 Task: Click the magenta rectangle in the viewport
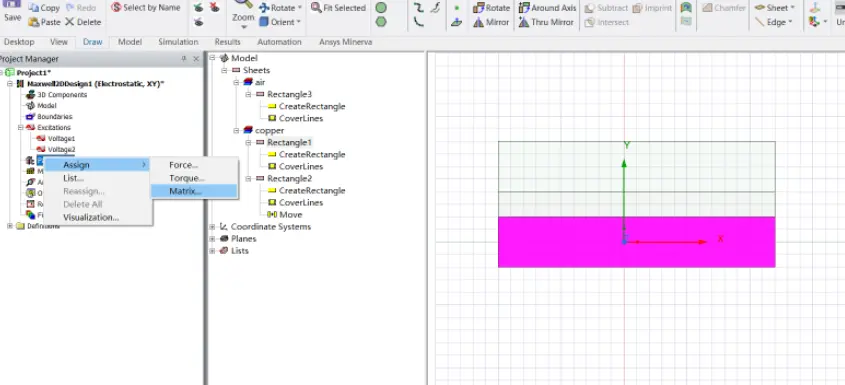click(636, 242)
